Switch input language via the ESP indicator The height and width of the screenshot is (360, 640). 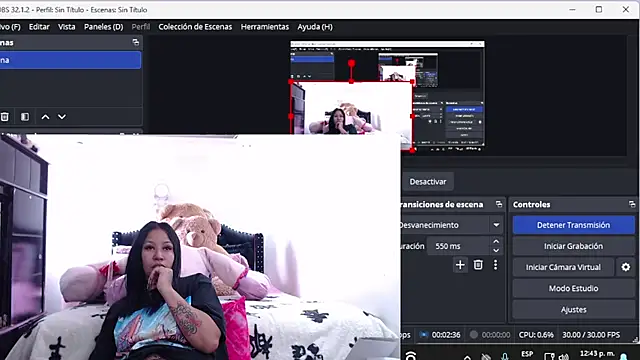click(x=527, y=354)
